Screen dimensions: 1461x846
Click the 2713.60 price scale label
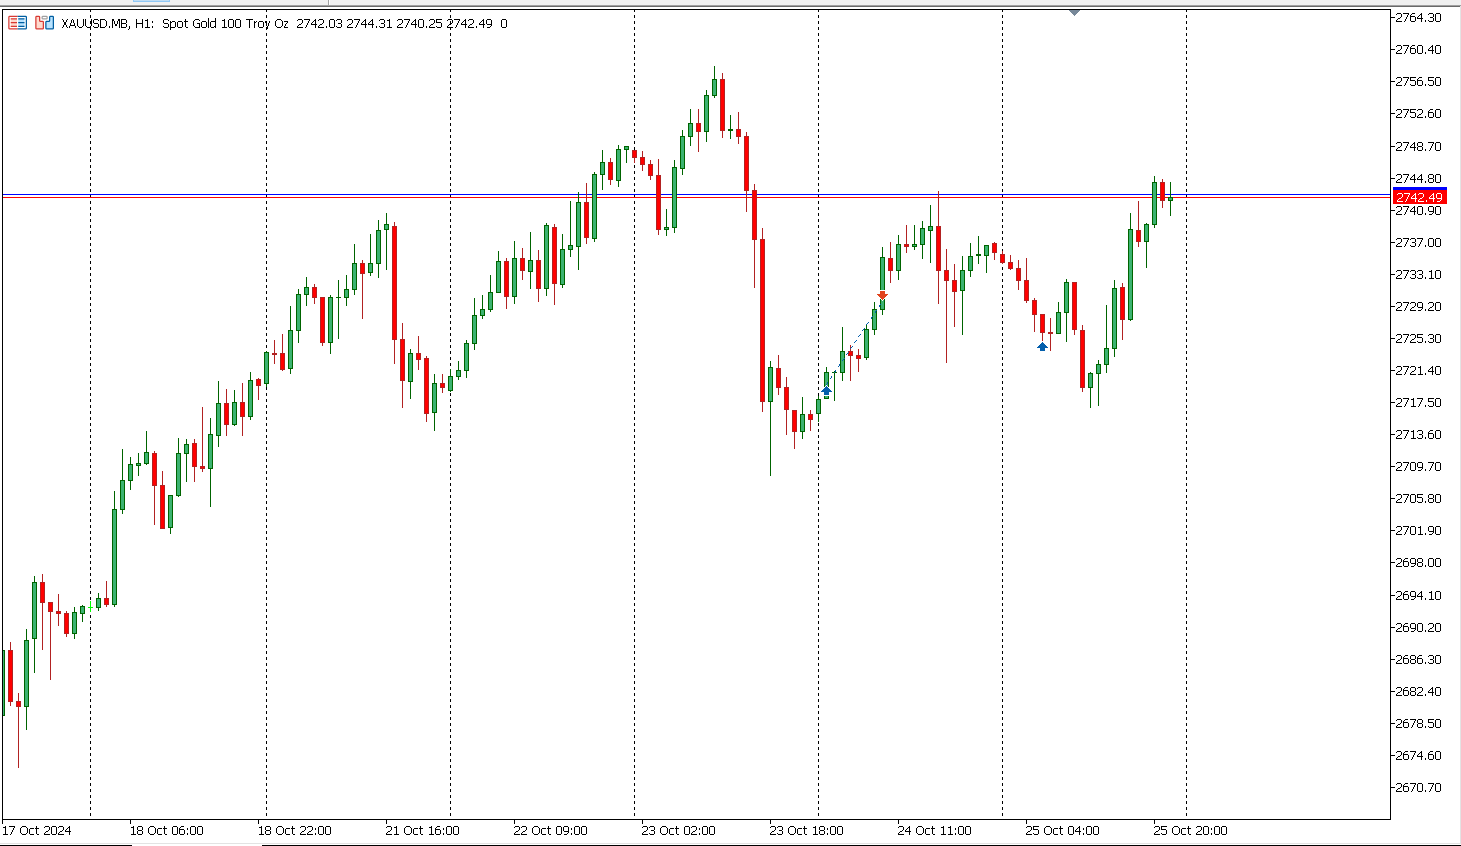coord(1418,434)
